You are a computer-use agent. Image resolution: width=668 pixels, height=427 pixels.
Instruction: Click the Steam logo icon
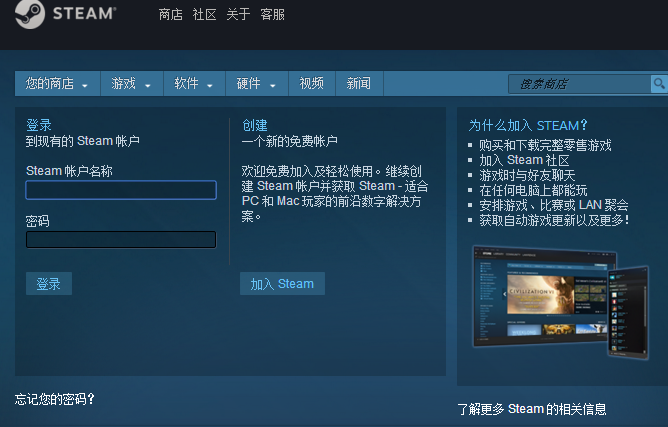pos(30,14)
